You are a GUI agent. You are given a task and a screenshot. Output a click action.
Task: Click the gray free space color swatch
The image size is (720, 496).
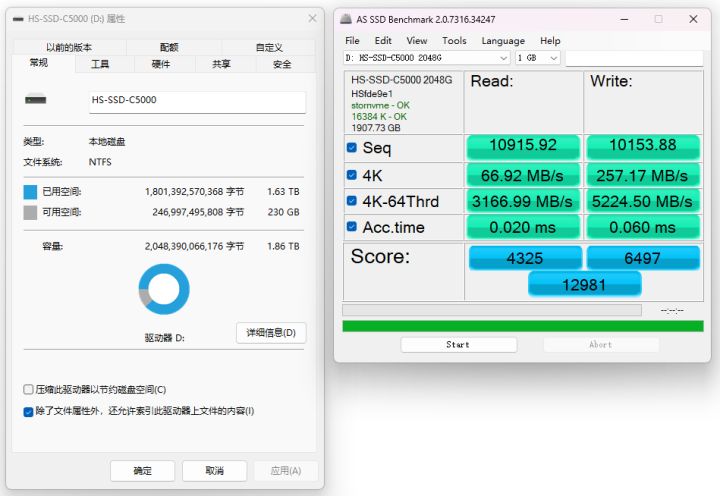[x=30, y=212]
